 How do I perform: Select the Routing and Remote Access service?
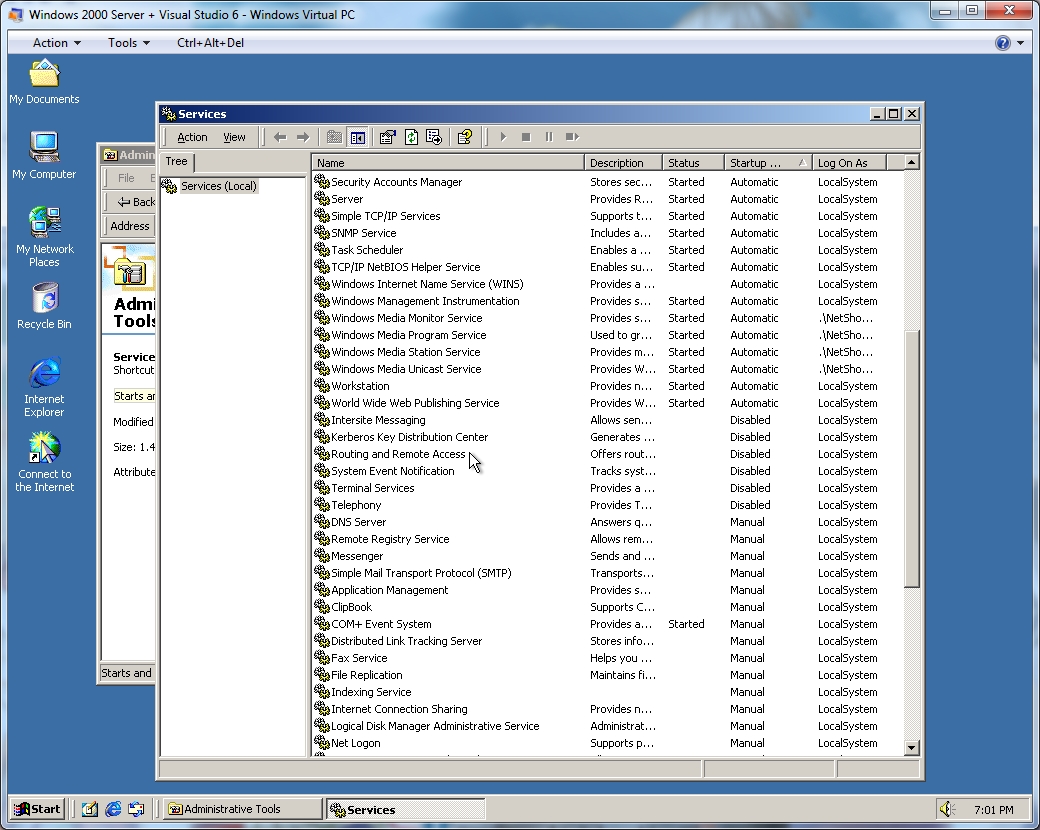(x=397, y=454)
